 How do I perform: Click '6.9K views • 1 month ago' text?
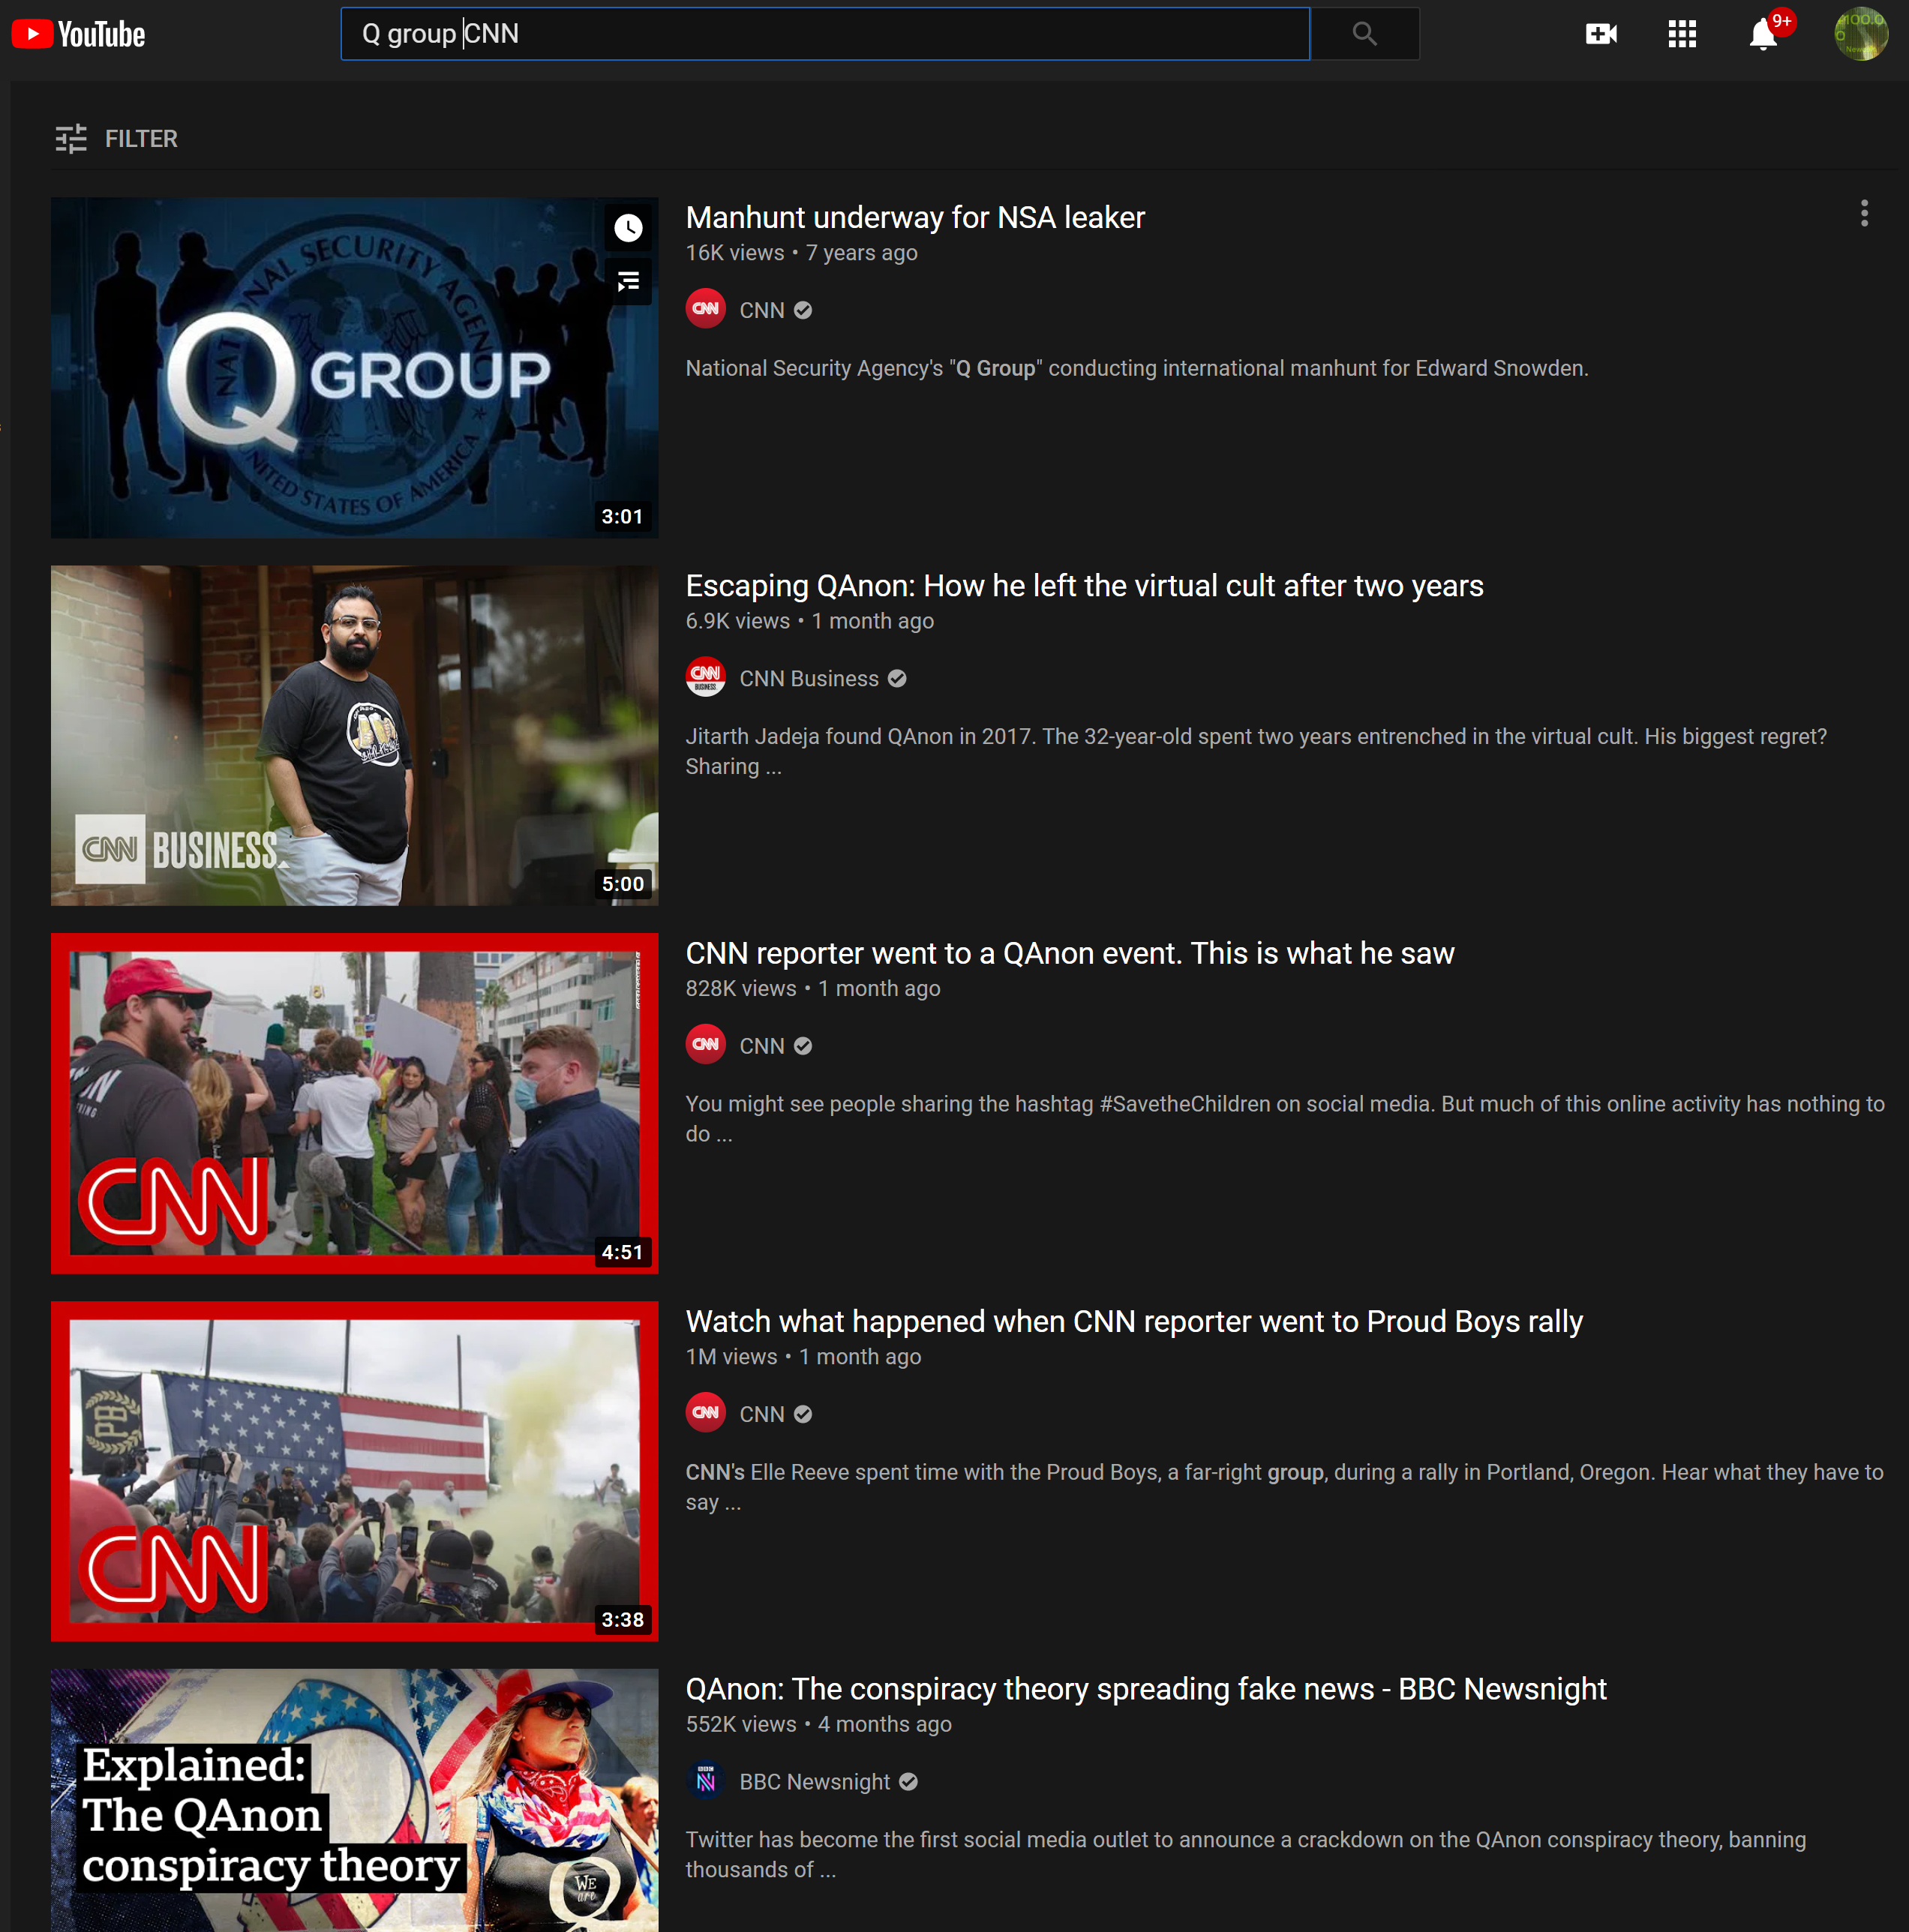coord(810,621)
